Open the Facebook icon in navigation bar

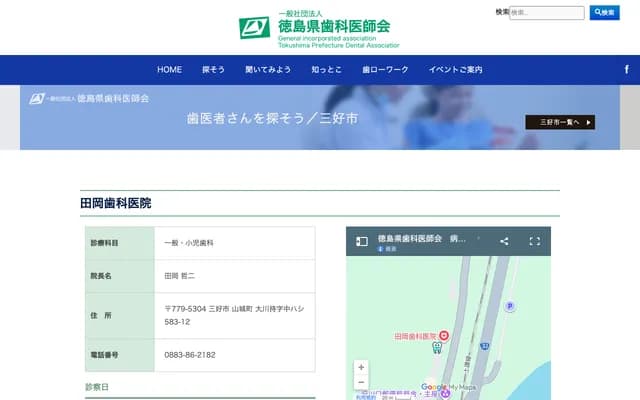pos(627,69)
